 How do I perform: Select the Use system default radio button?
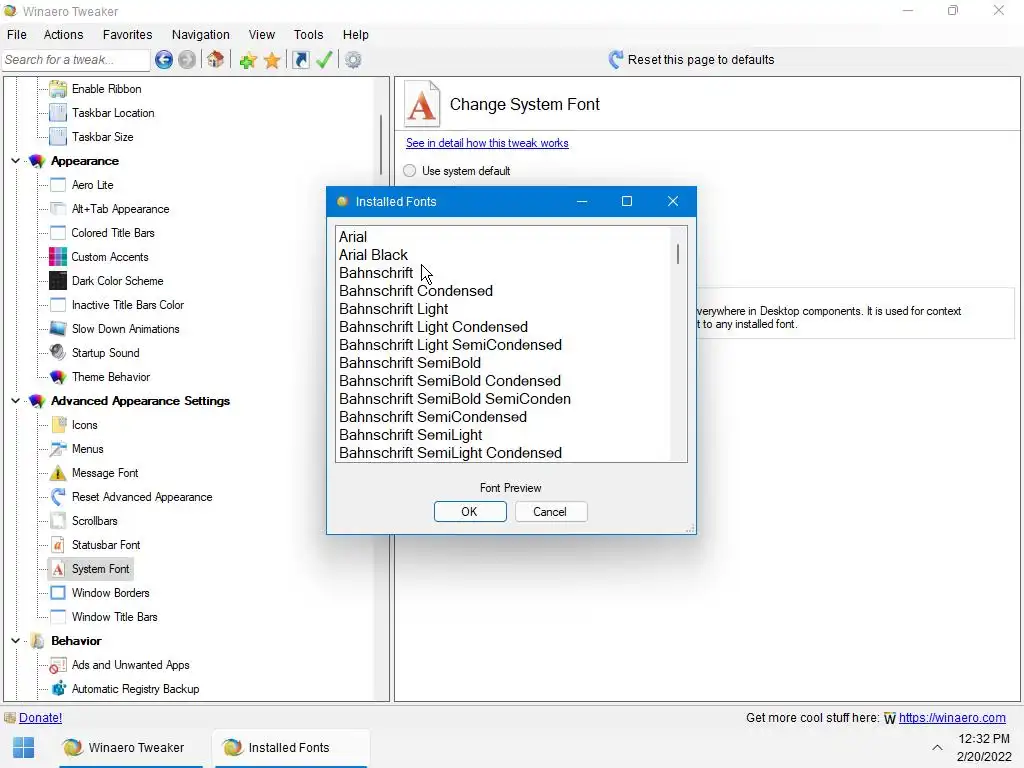pos(409,171)
